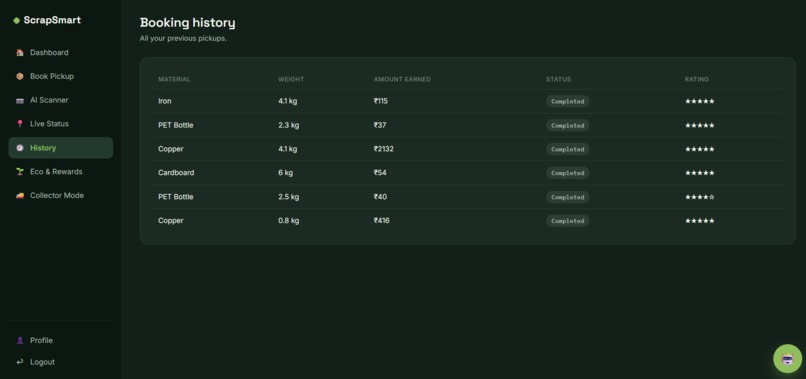The image size is (806, 379).
Task: Click Completed badge in ₹37 row
Action: 567,125
